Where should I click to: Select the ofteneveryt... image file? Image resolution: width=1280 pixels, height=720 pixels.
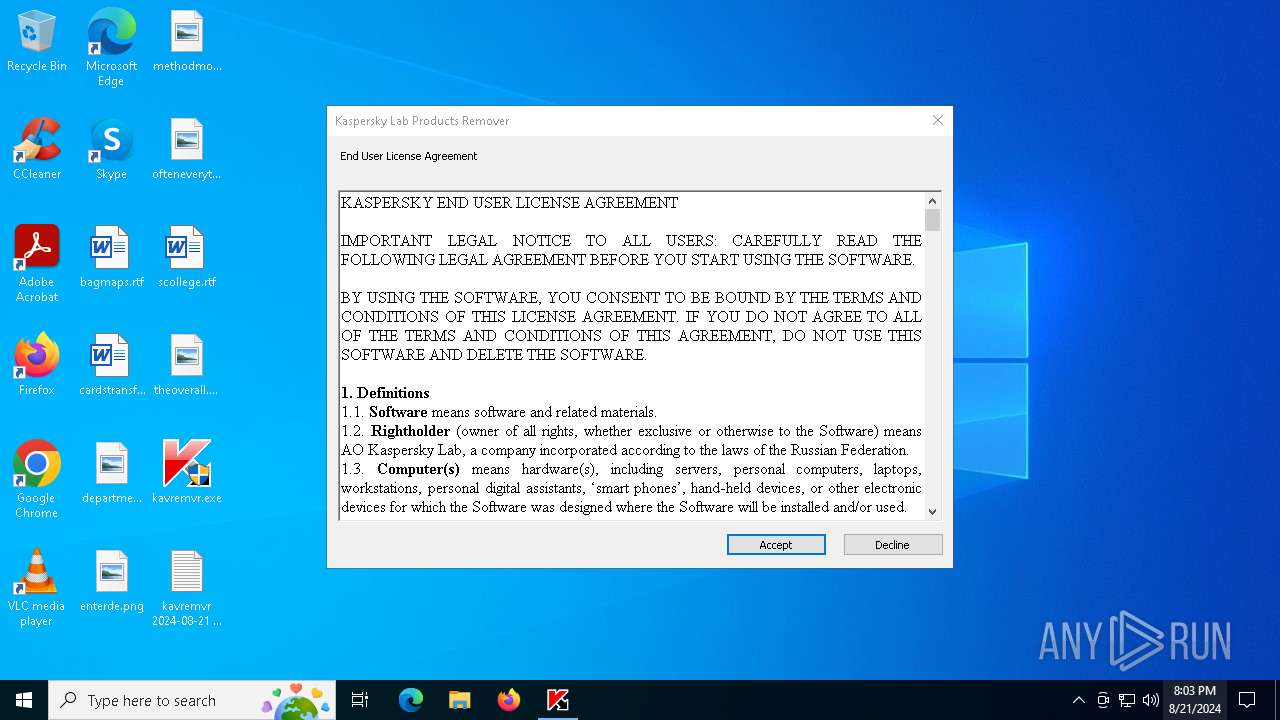click(x=187, y=150)
